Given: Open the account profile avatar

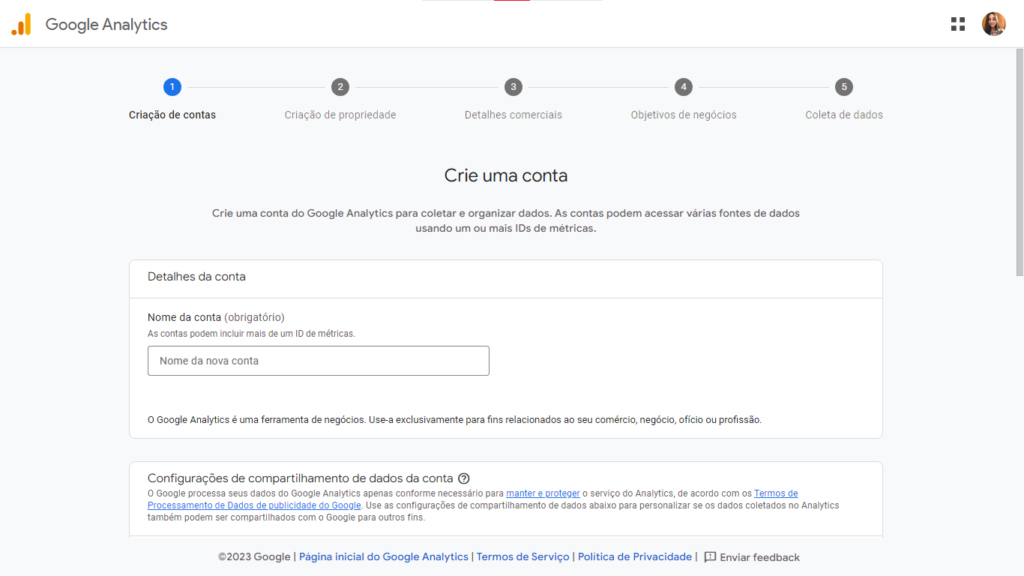Looking at the screenshot, I should (x=993, y=24).
